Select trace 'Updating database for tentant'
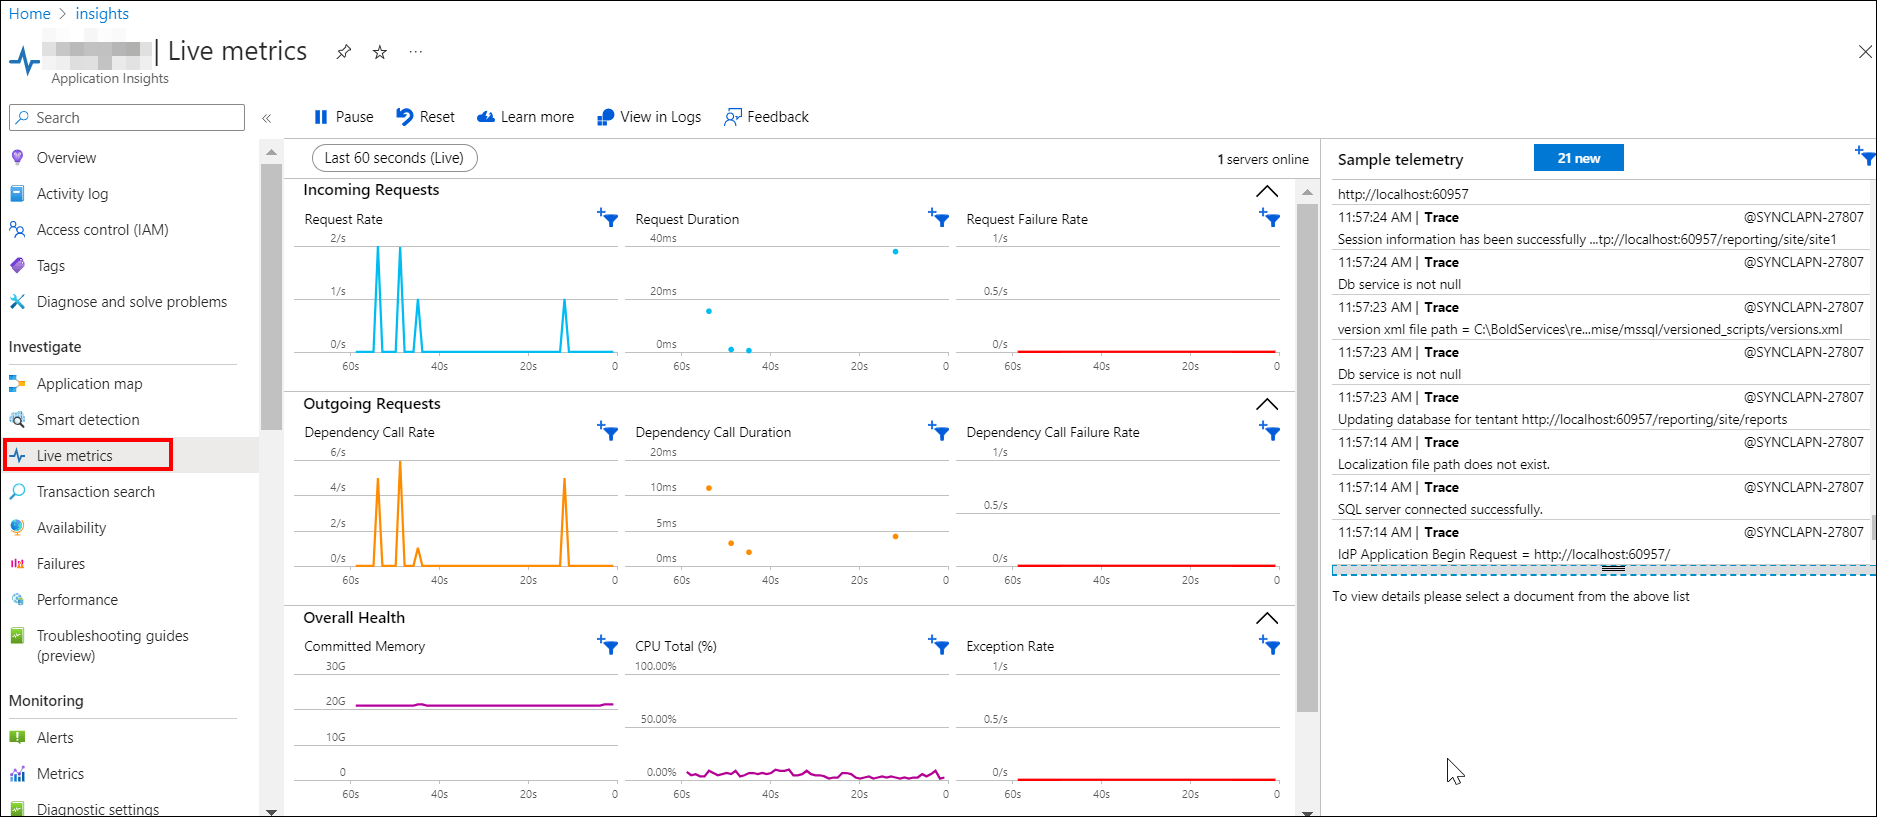Viewport: 1877px width, 817px height. click(1601, 408)
